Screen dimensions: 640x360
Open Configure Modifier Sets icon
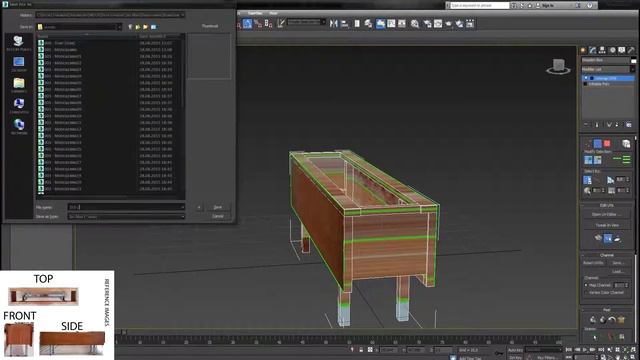629,125
